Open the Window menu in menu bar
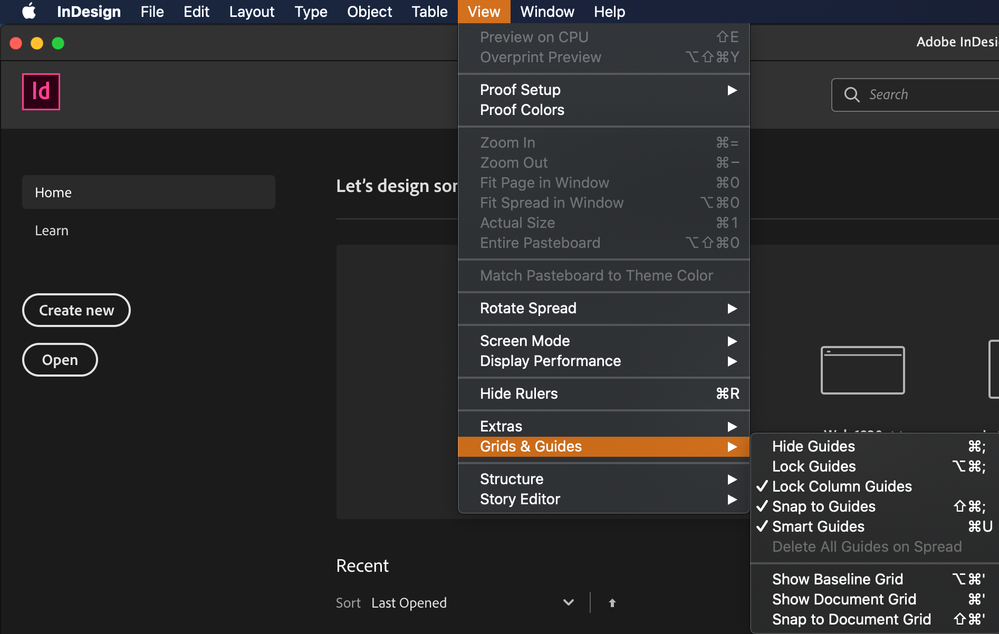This screenshot has height=634, width=999. pos(547,11)
